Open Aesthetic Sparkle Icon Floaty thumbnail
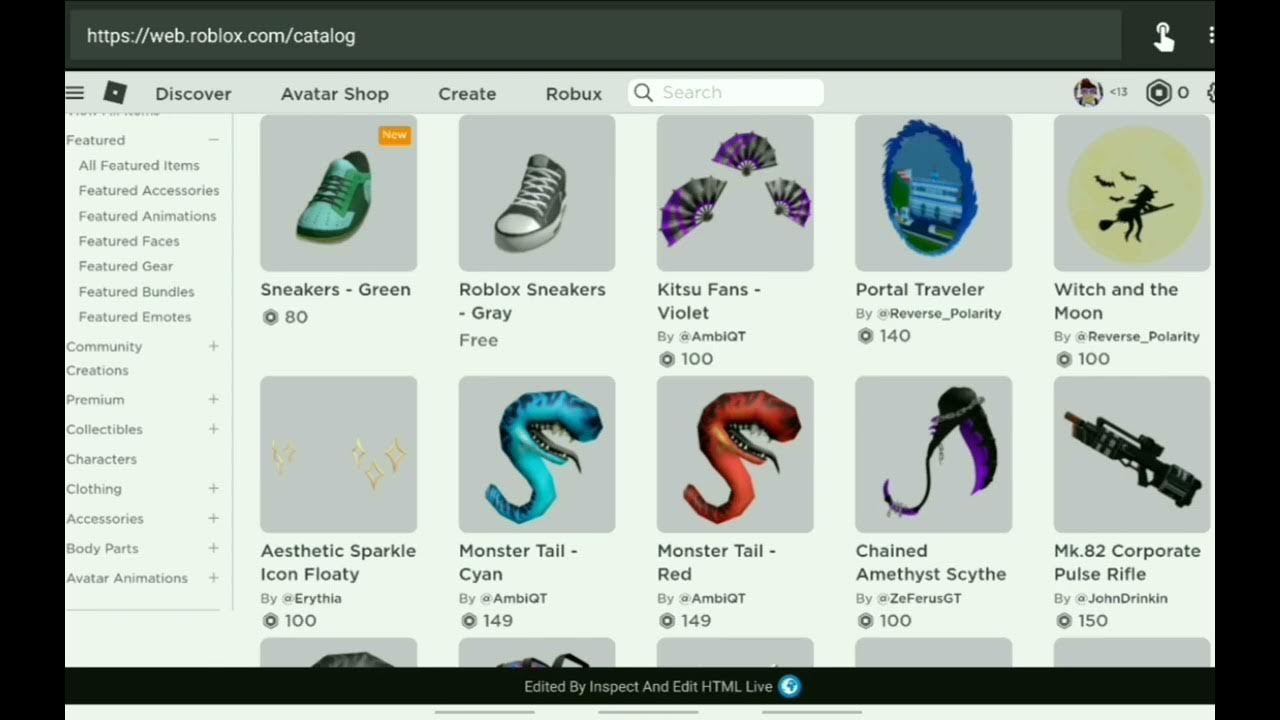Screen dimensions: 1280x720 pyautogui.click(x=338, y=454)
